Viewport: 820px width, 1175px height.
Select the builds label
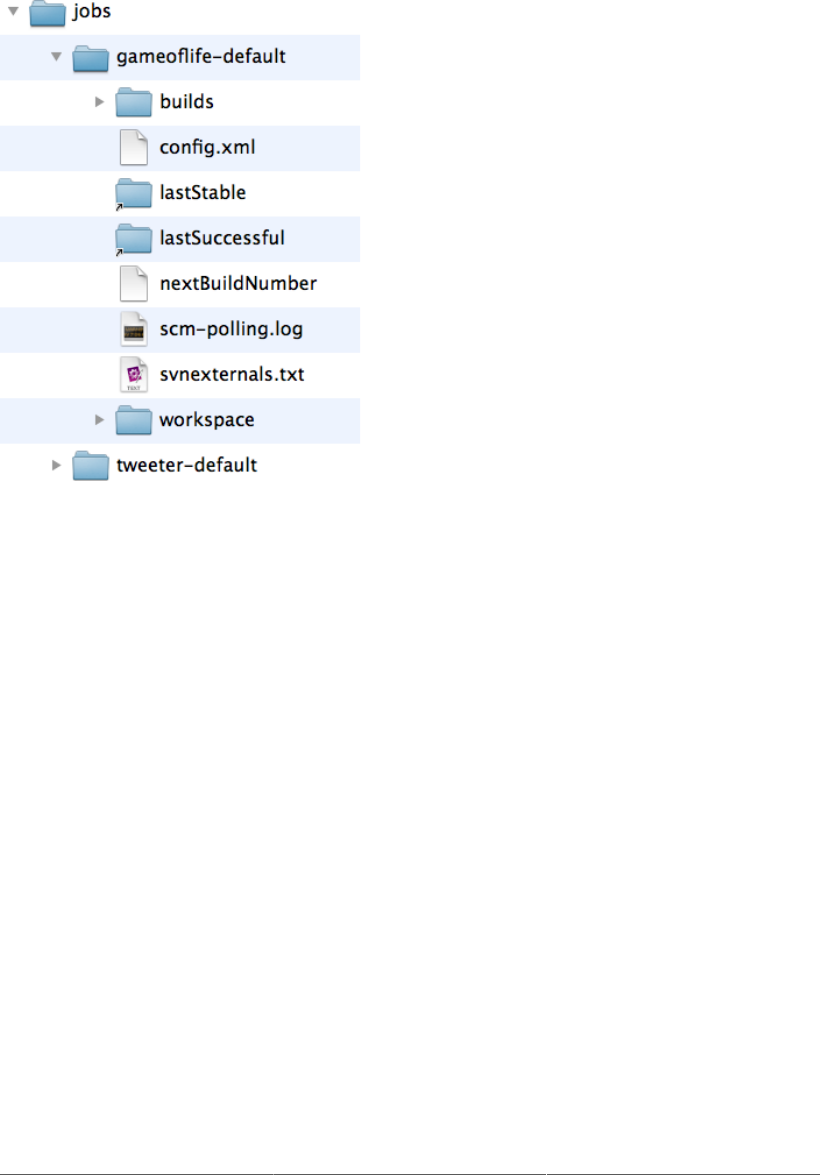(x=187, y=102)
